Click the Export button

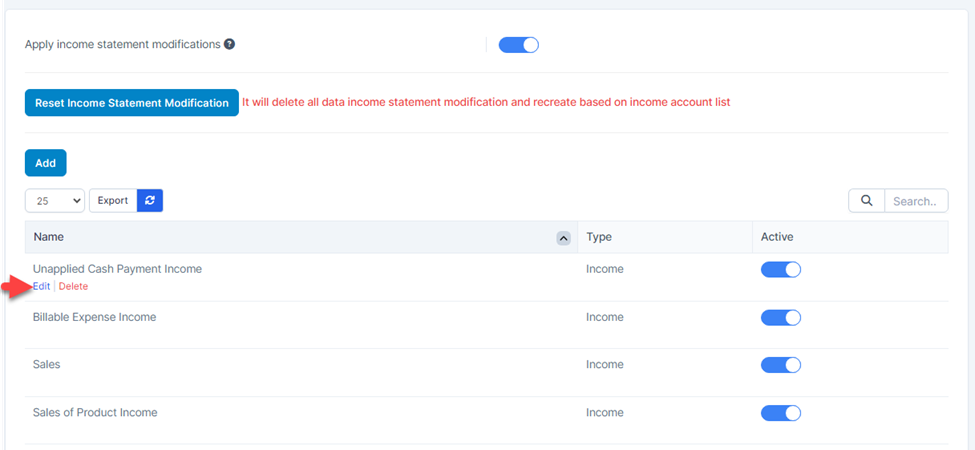tap(113, 201)
